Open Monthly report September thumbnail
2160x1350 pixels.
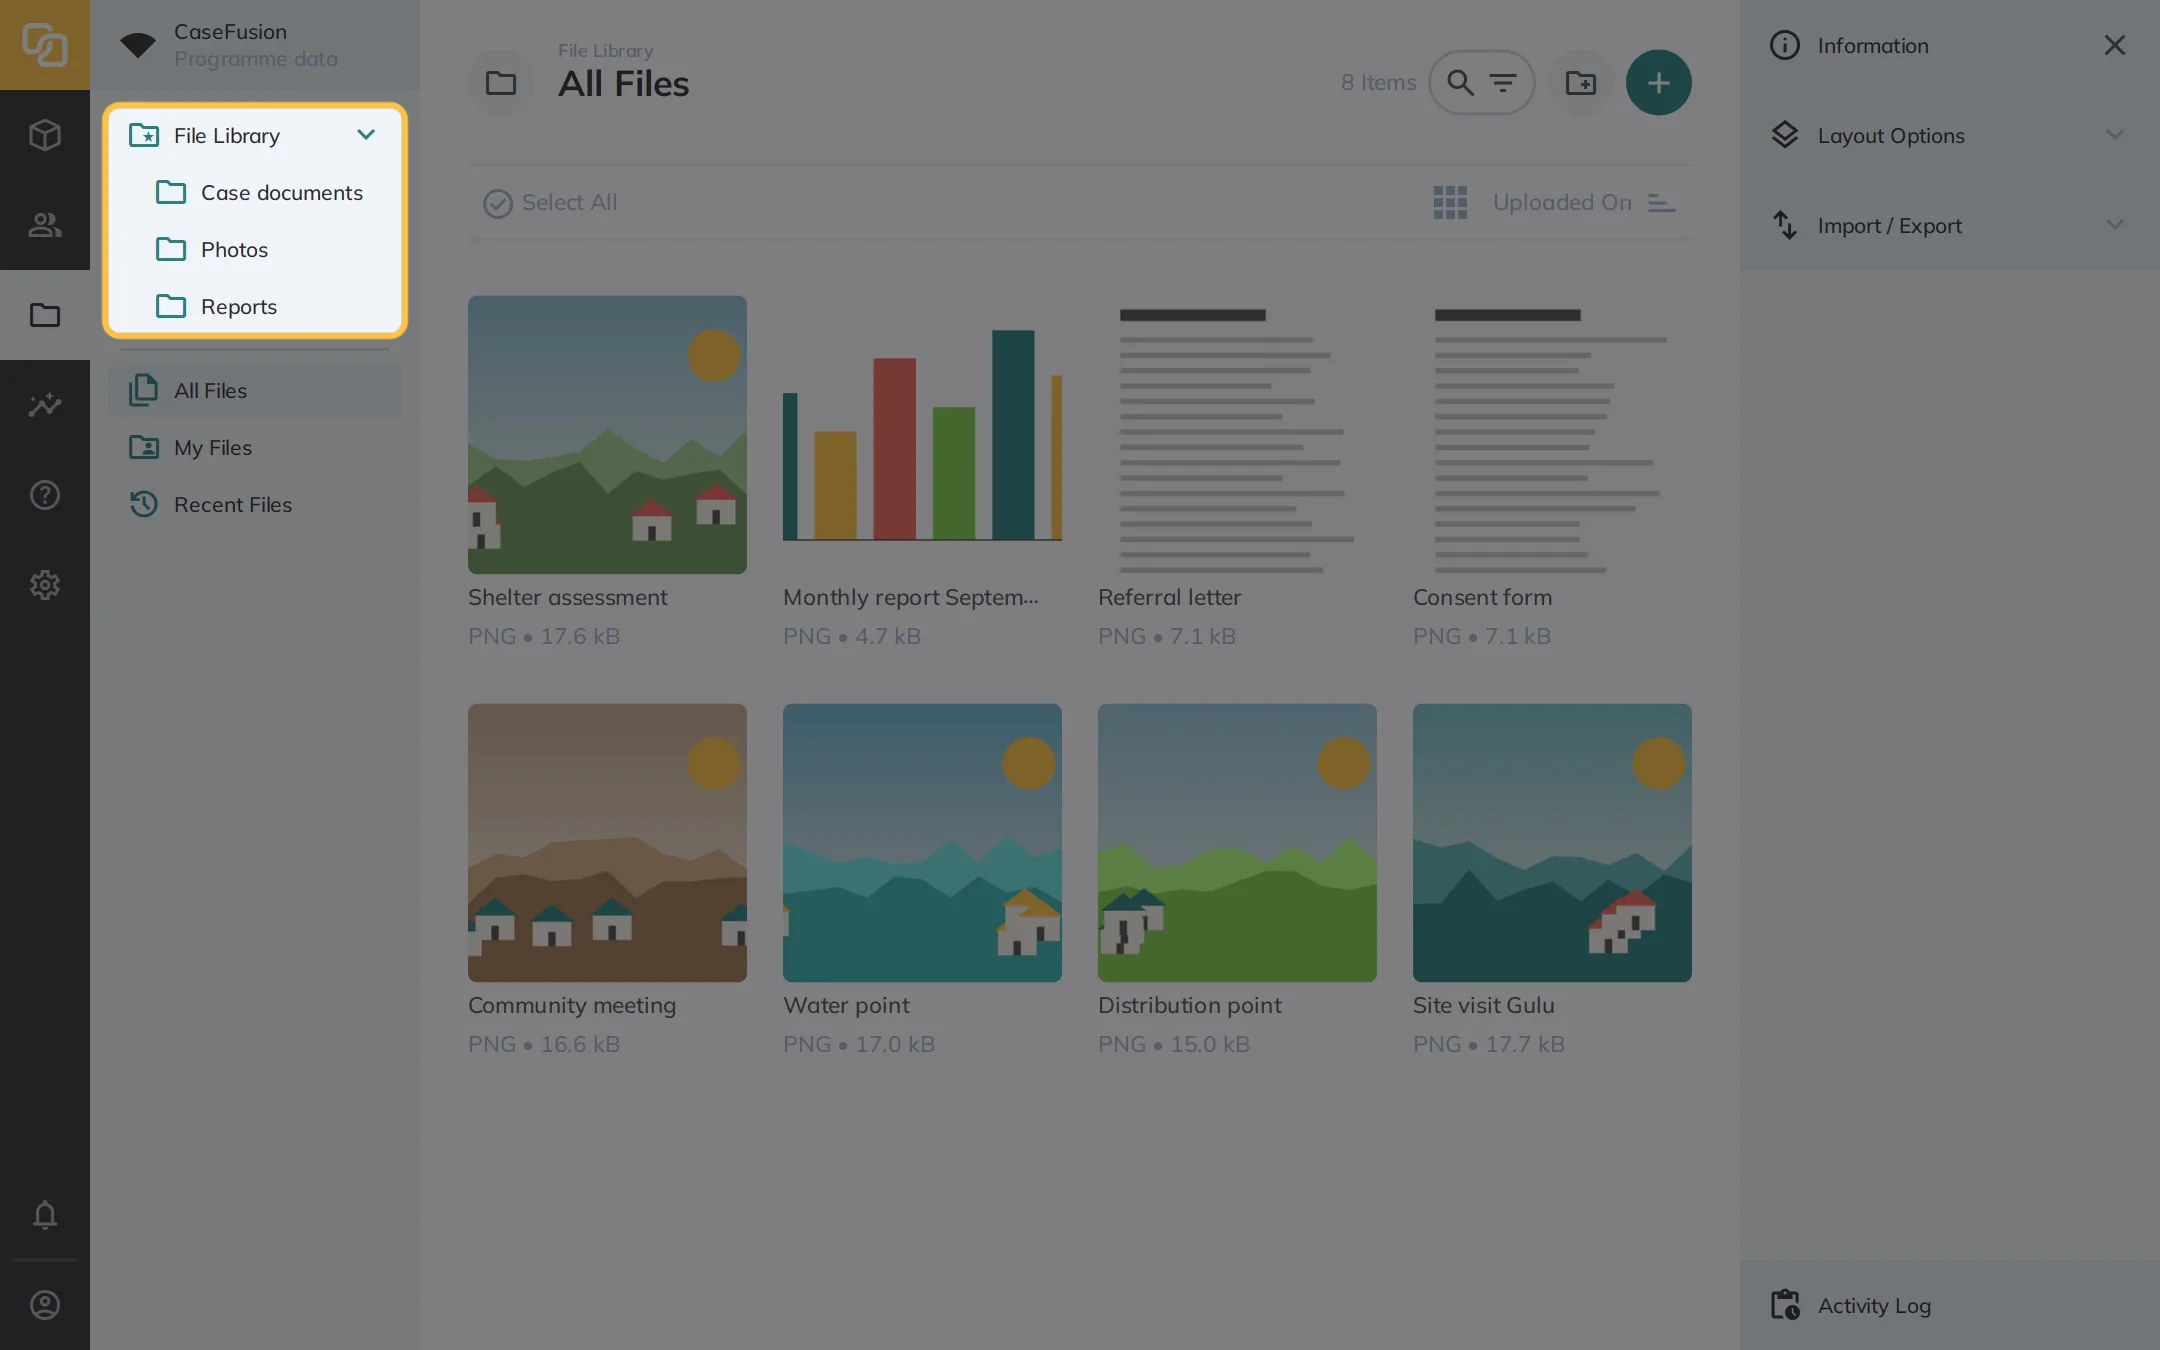(922, 434)
